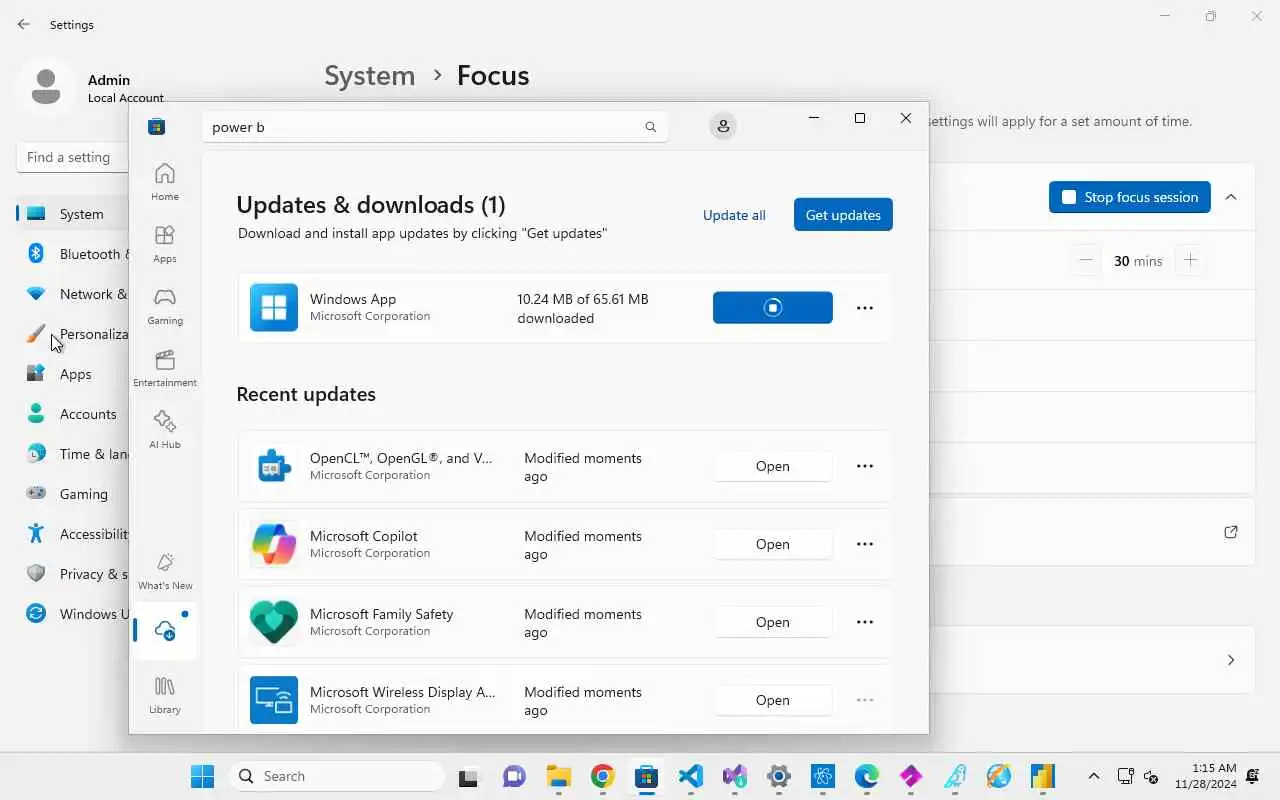Go to Gaming in the Store sidebar
The width and height of the screenshot is (1280, 800).
[x=165, y=306]
